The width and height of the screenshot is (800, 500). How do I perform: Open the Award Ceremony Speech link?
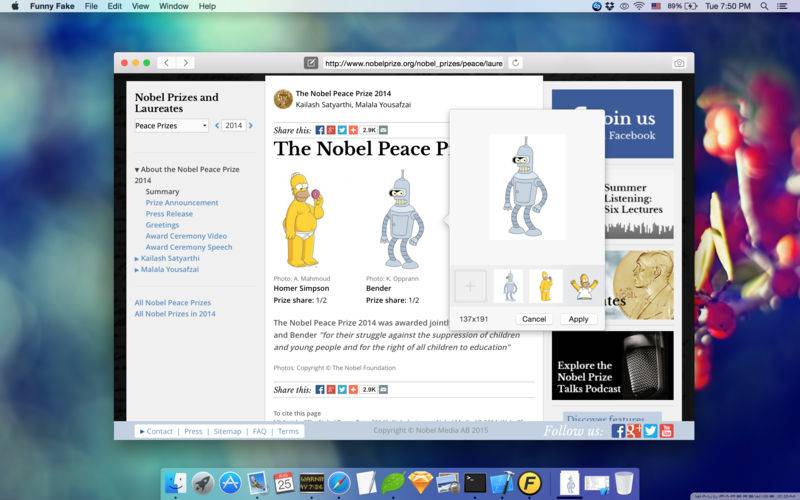pyautogui.click(x=189, y=247)
